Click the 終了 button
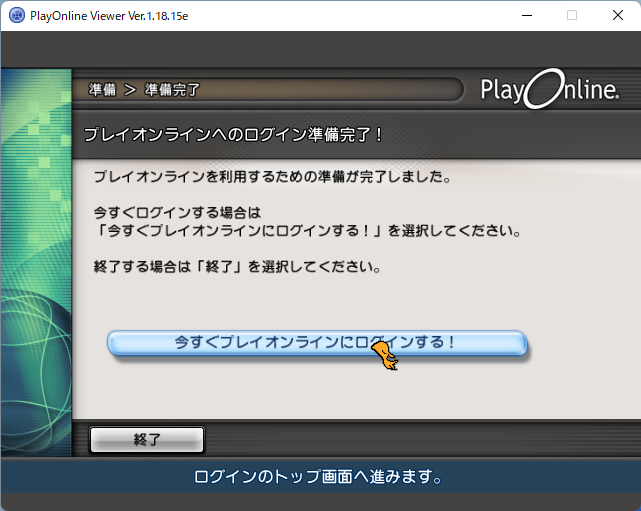This screenshot has height=511, width=641. 147,439
